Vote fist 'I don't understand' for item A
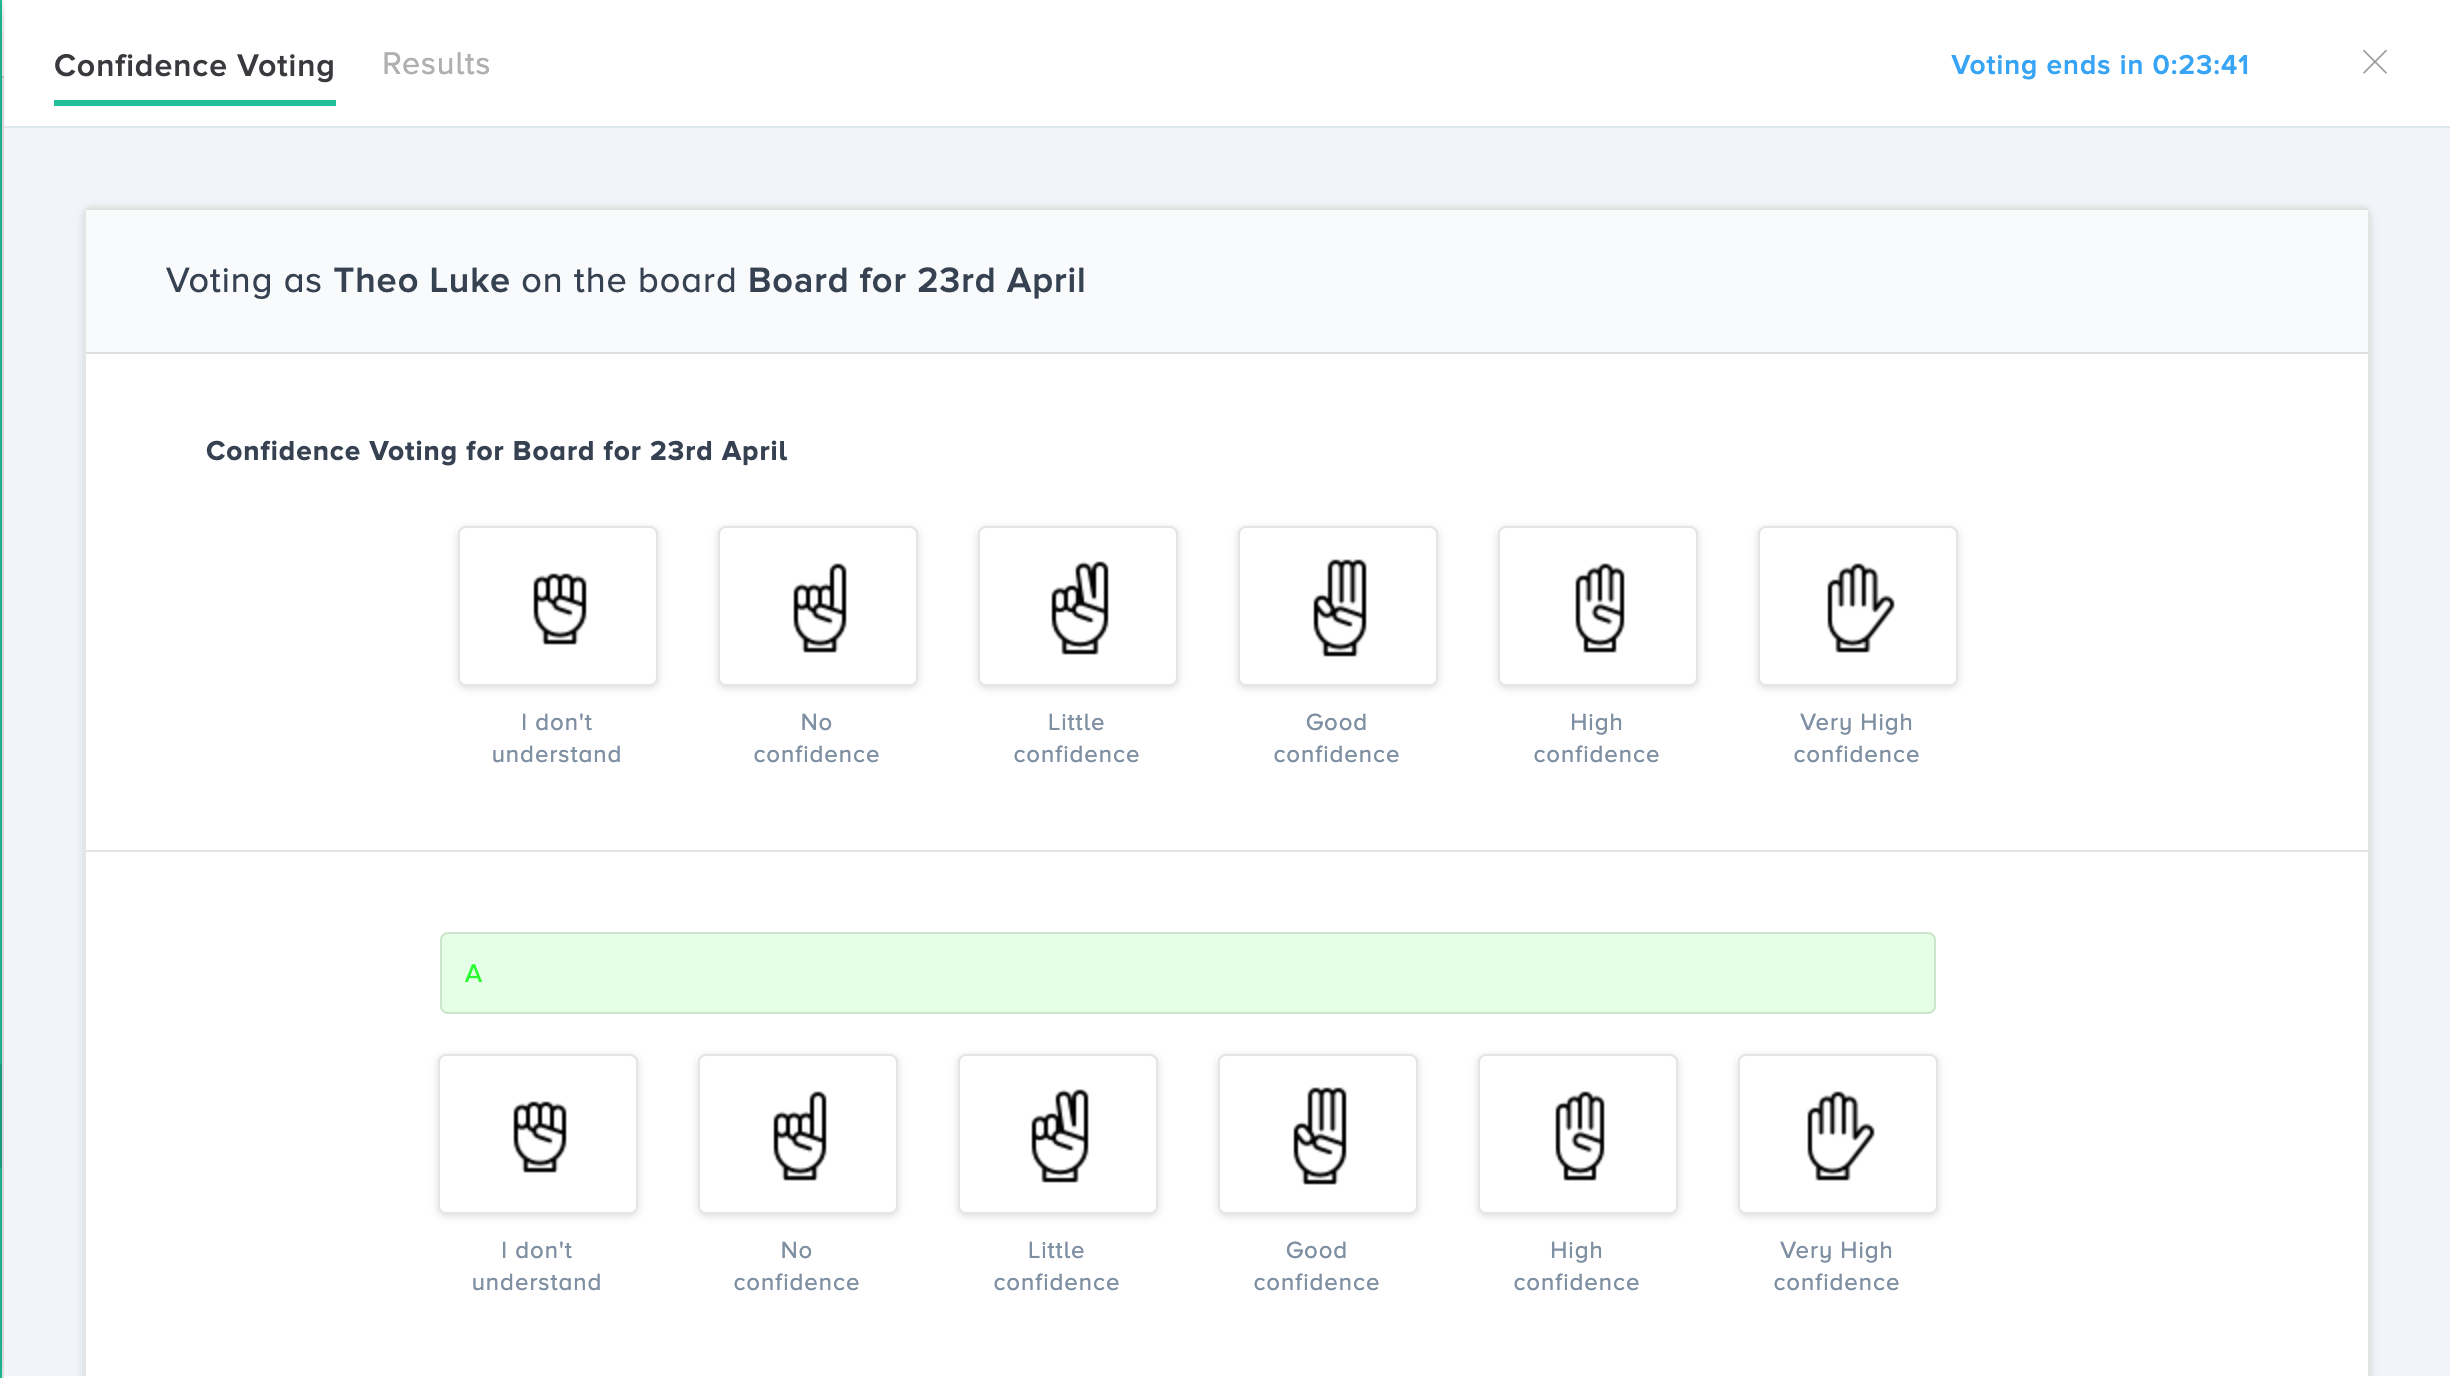Image resolution: width=2450 pixels, height=1378 pixels. [x=538, y=1134]
